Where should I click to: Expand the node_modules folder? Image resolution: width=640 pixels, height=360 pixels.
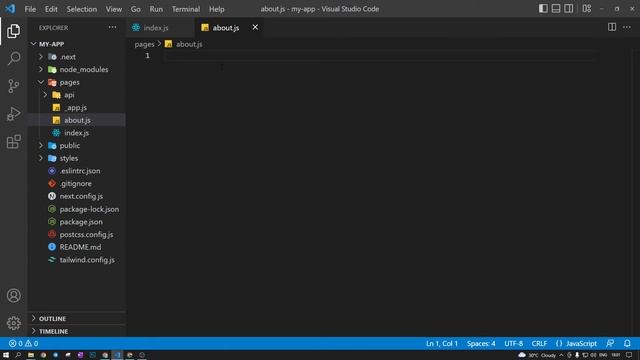(x=77, y=69)
